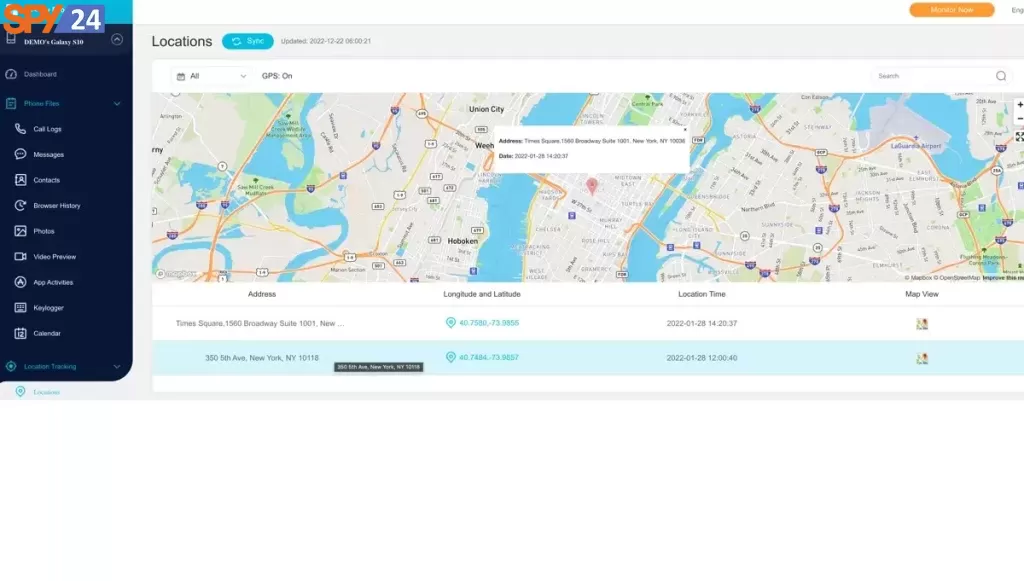Zoom in the map with the plus button
This screenshot has width=1024, height=581.
click(1019, 104)
